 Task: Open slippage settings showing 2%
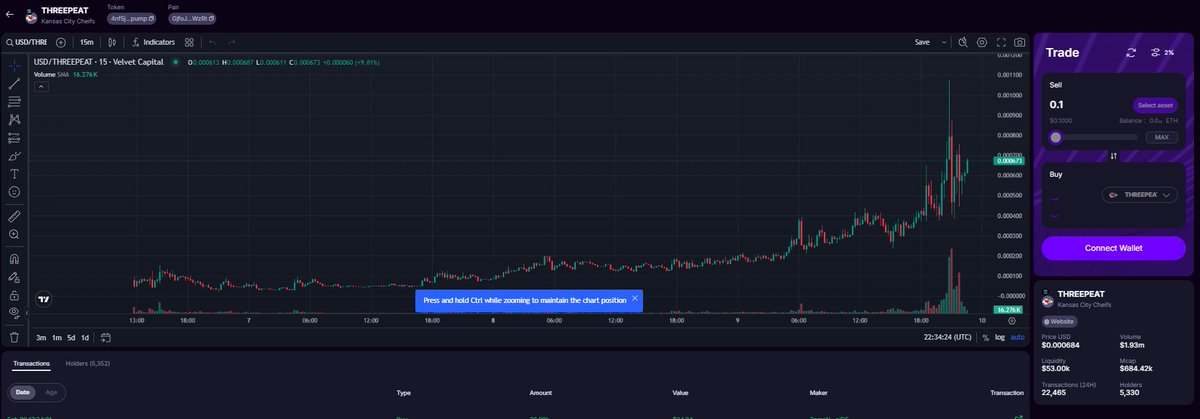coord(1162,52)
